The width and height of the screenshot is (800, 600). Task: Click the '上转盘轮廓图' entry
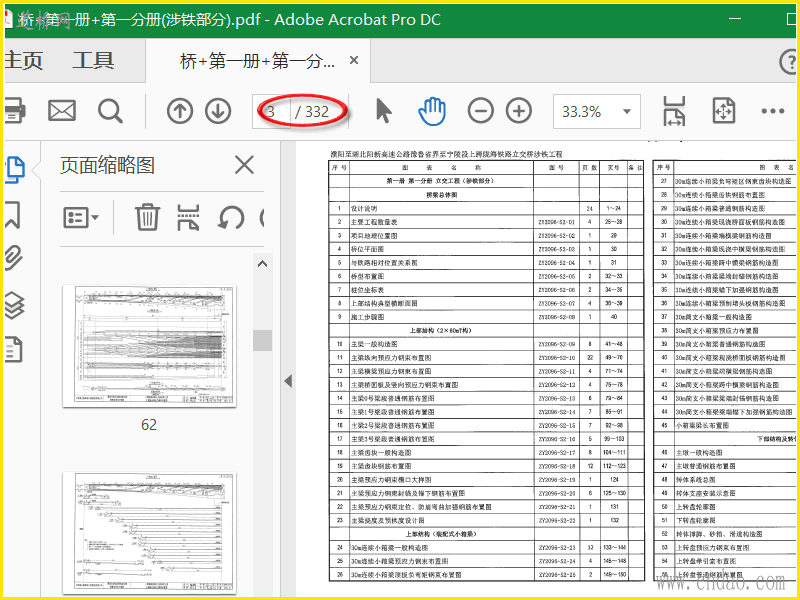[x=696, y=507]
